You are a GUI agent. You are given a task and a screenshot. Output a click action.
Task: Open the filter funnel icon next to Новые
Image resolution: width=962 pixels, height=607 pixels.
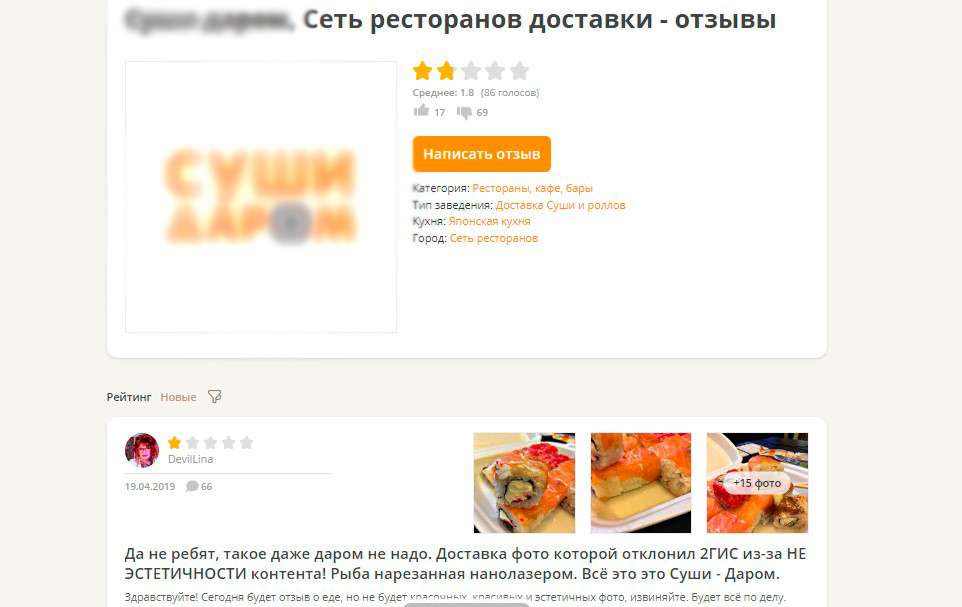214,396
